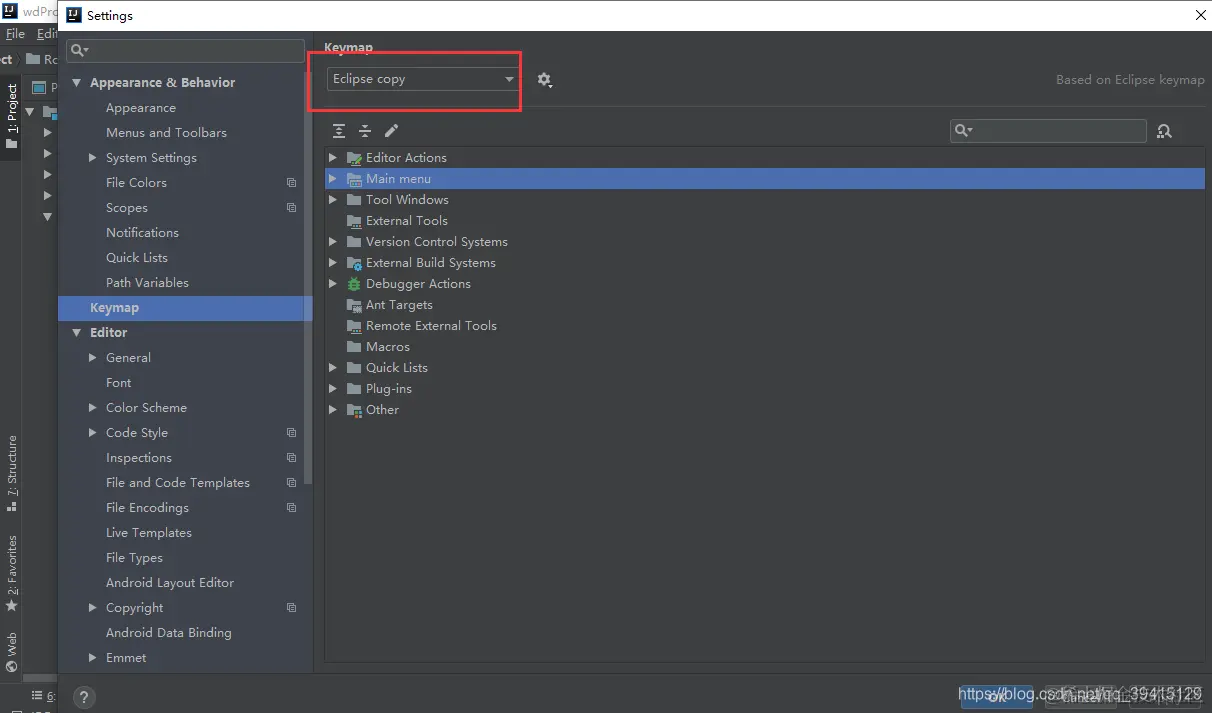Select Android Data Binding settings
Viewport: 1212px width, 713px height.
[168, 633]
